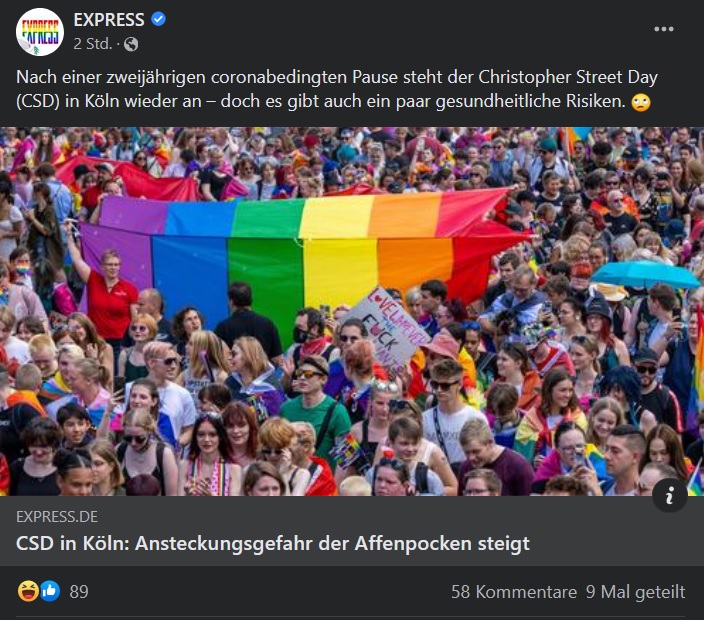Open the list of 89 reactions
704x620 pixels.
pyautogui.click(x=79, y=592)
